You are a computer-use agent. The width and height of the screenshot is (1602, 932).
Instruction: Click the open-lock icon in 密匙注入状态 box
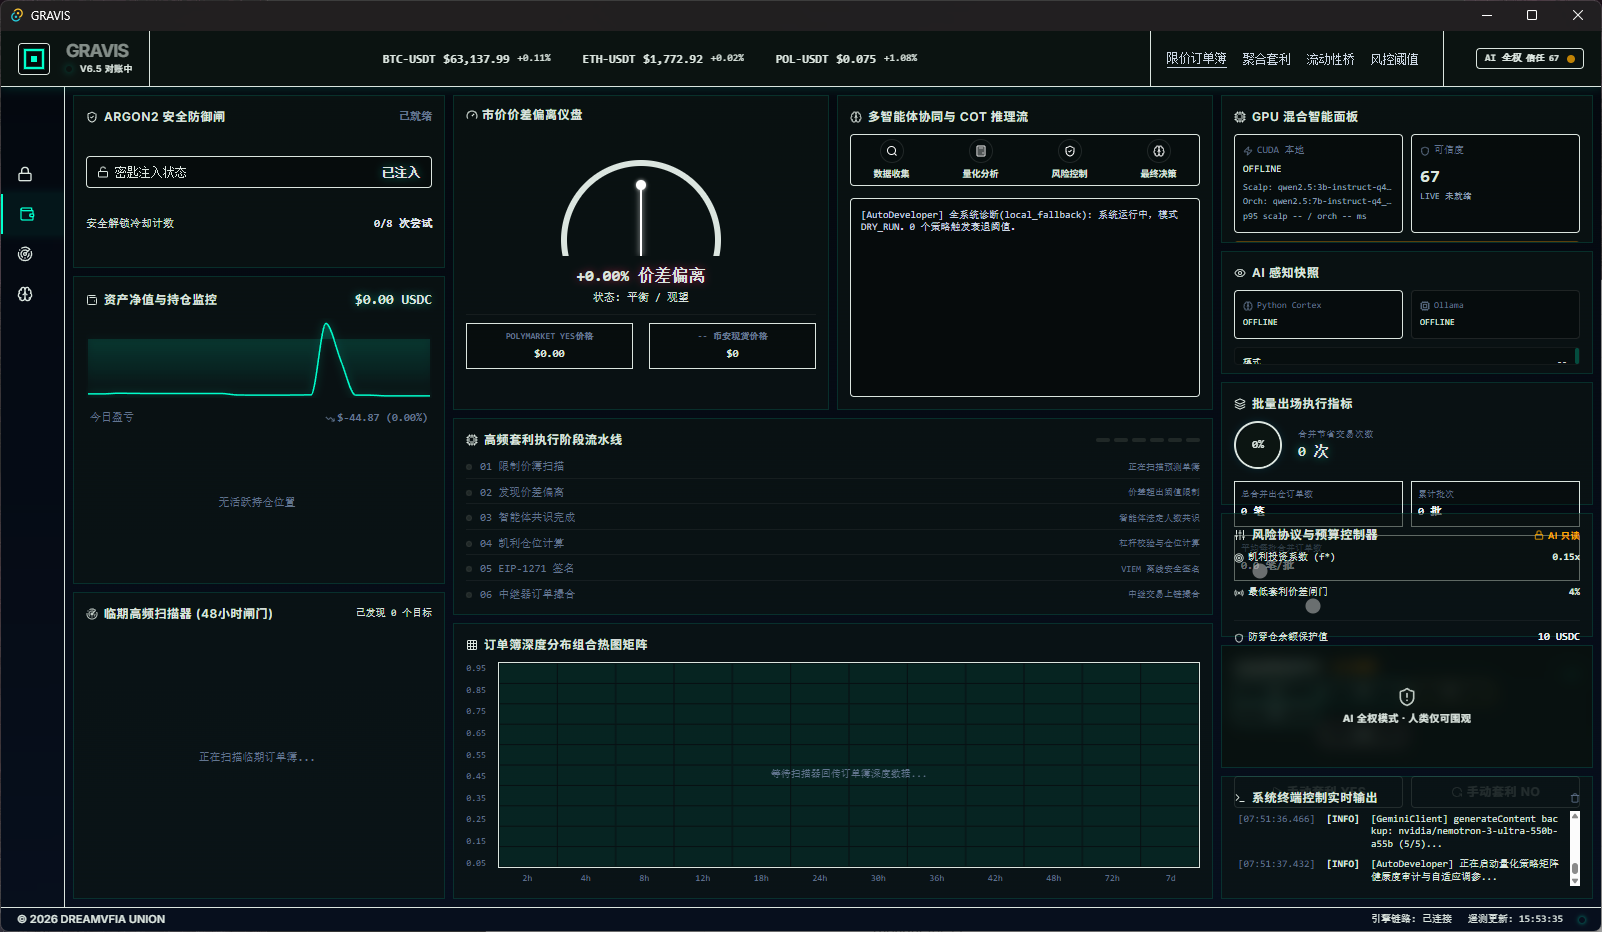click(103, 172)
